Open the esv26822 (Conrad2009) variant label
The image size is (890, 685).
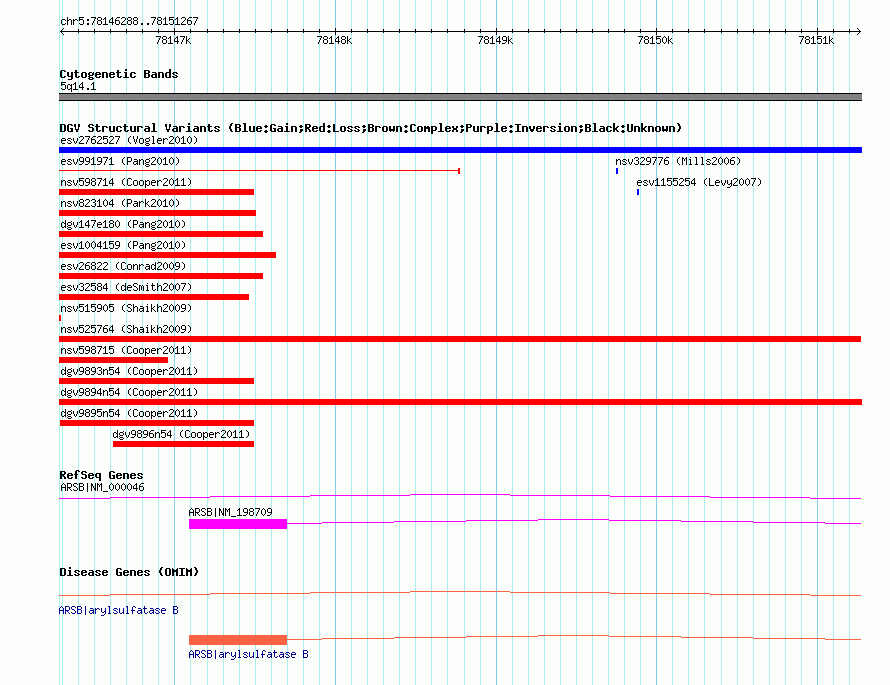pyautogui.click(x=123, y=266)
